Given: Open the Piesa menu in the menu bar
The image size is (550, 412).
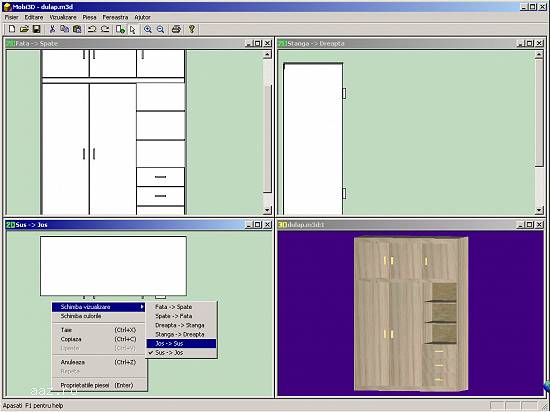Looking at the screenshot, I should (x=89, y=17).
